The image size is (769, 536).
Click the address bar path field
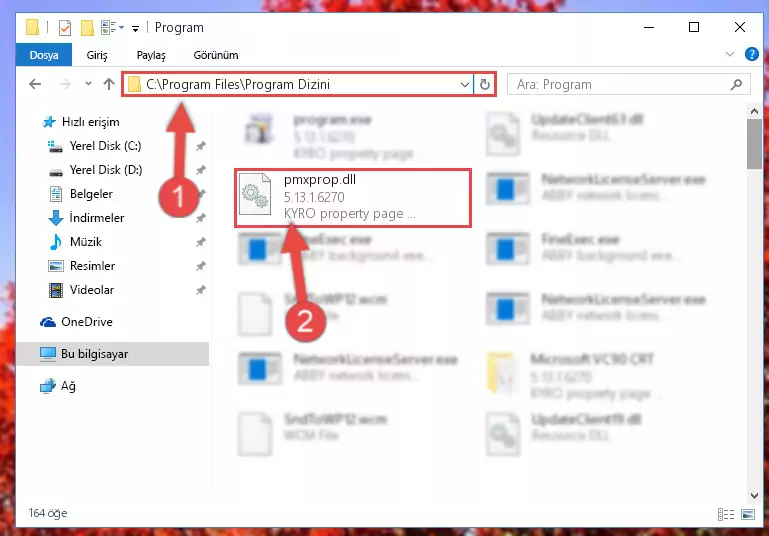pyautogui.click(x=297, y=84)
